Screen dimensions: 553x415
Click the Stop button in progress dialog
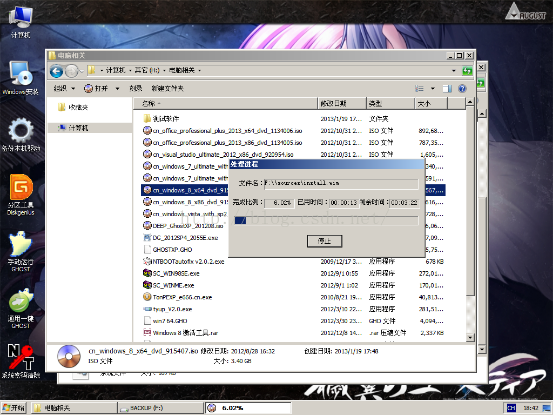coord(324,241)
